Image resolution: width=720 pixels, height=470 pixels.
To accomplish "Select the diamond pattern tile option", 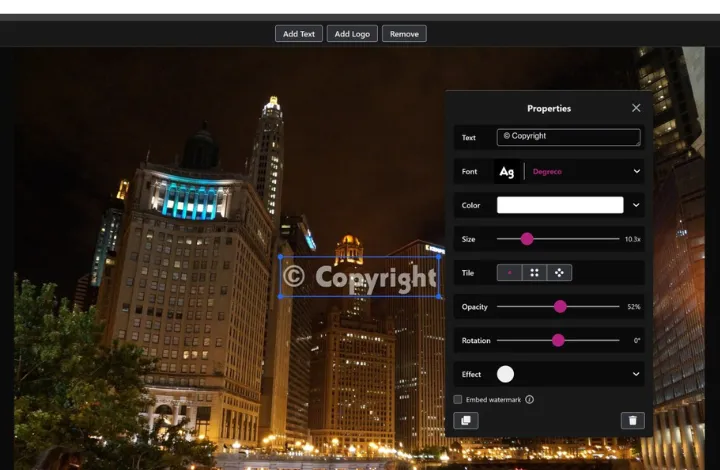I will (559, 272).
